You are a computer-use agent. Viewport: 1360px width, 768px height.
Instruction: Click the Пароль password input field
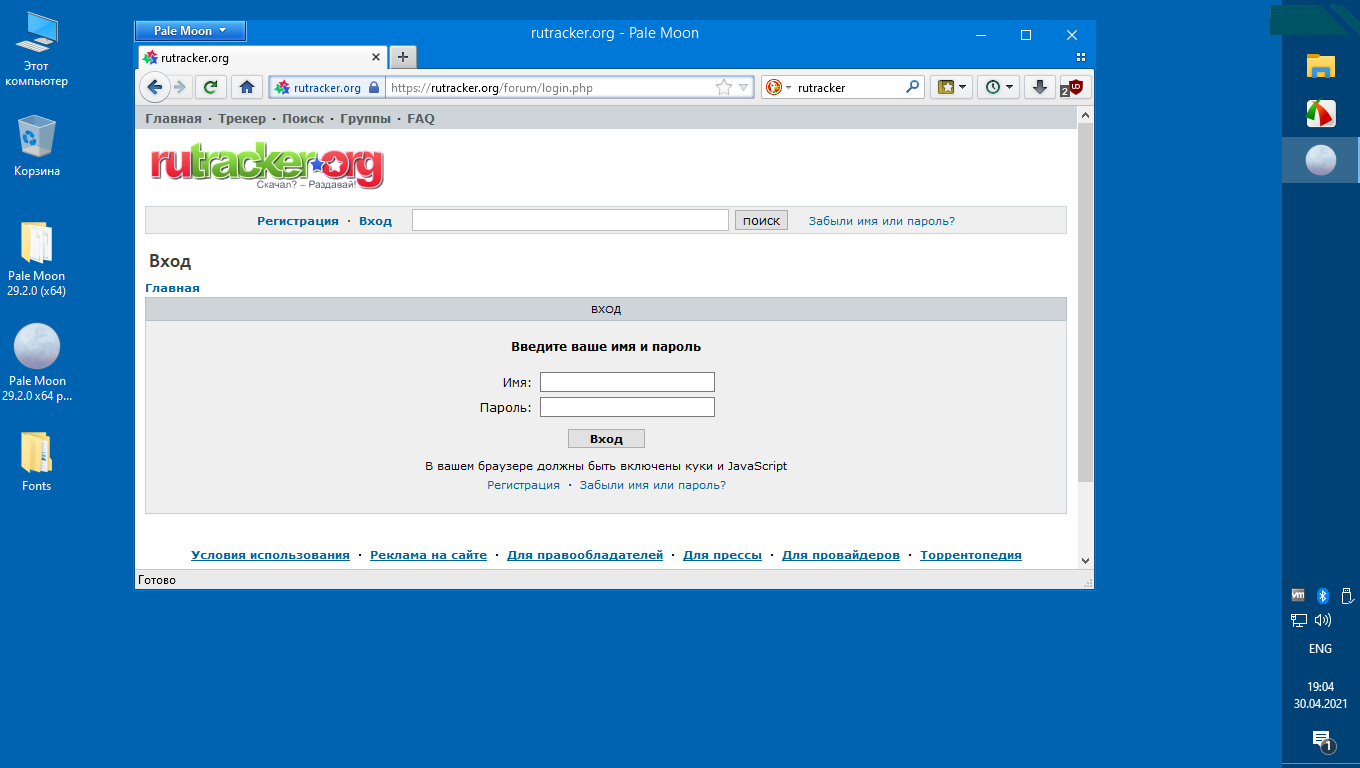[x=627, y=407]
